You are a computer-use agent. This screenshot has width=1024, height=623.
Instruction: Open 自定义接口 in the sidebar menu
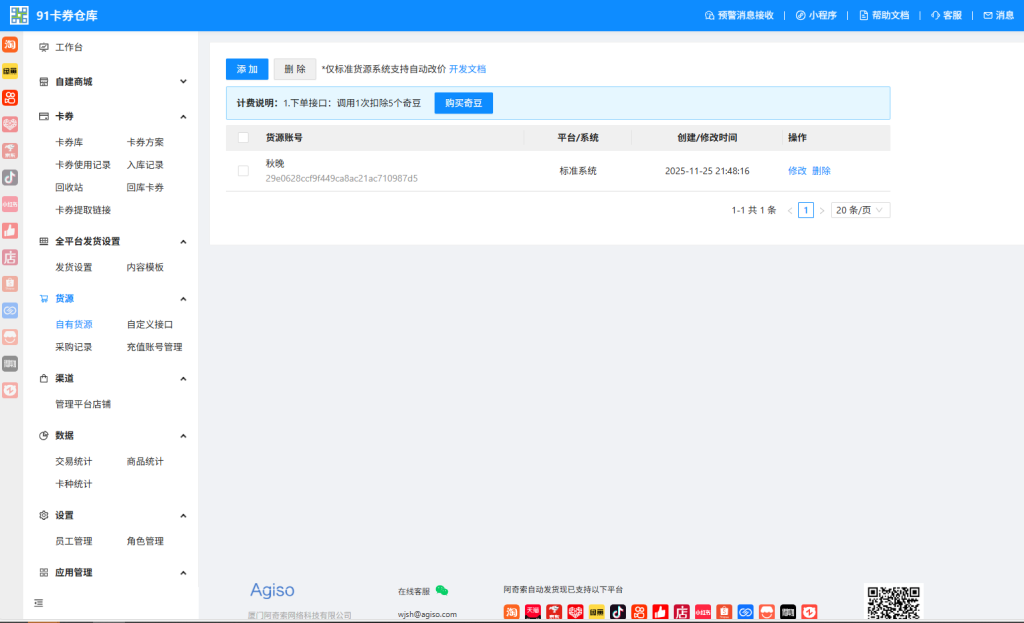[150, 324]
